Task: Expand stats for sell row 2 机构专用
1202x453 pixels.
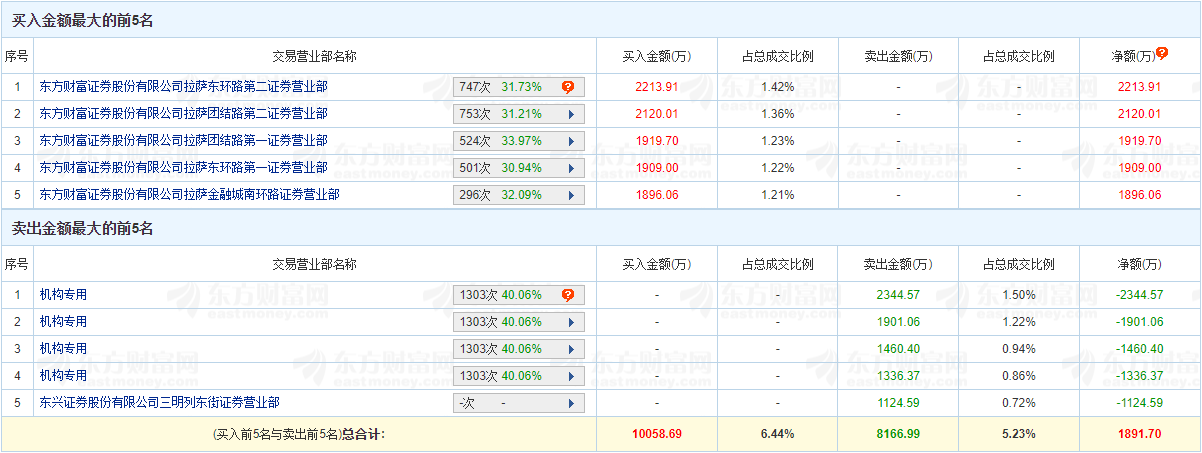Action: coord(571,322)
